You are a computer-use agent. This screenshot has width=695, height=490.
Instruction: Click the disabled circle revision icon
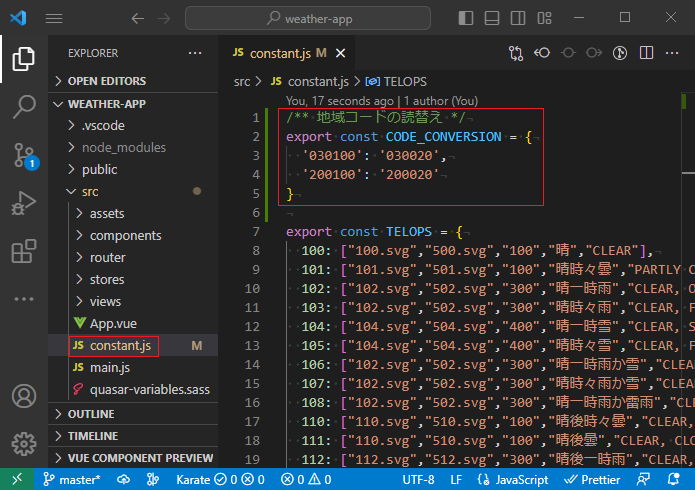(568, 53)
